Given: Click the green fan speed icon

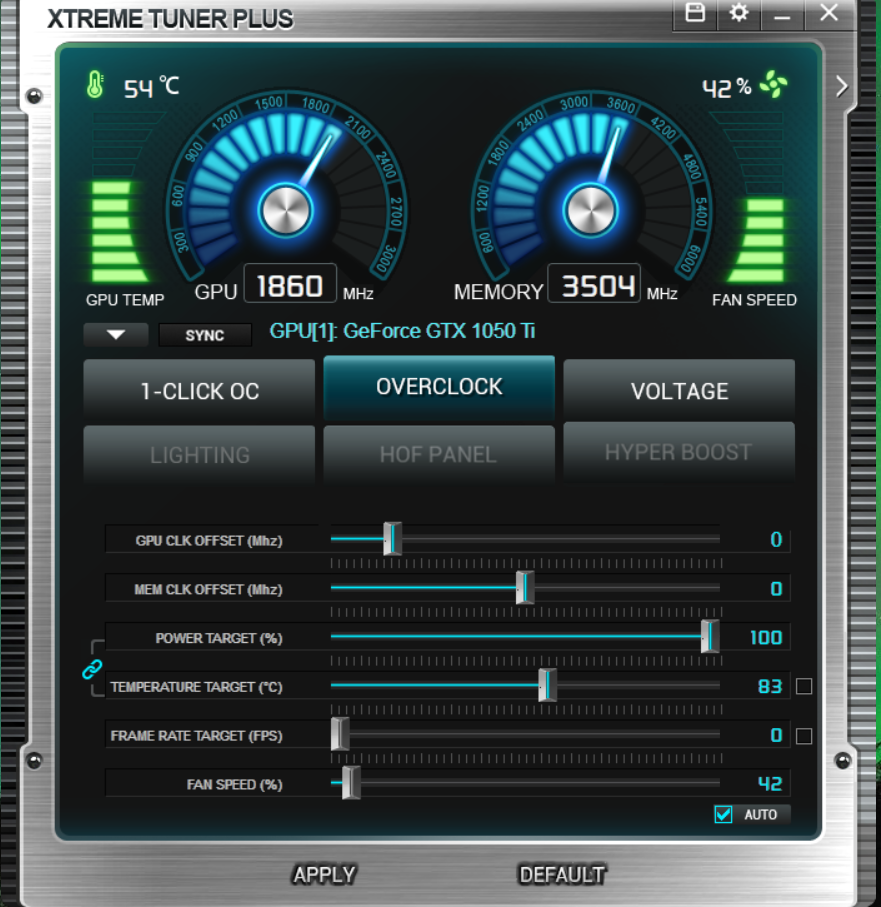Looking at the screenshot, I should tap(773, 85).
